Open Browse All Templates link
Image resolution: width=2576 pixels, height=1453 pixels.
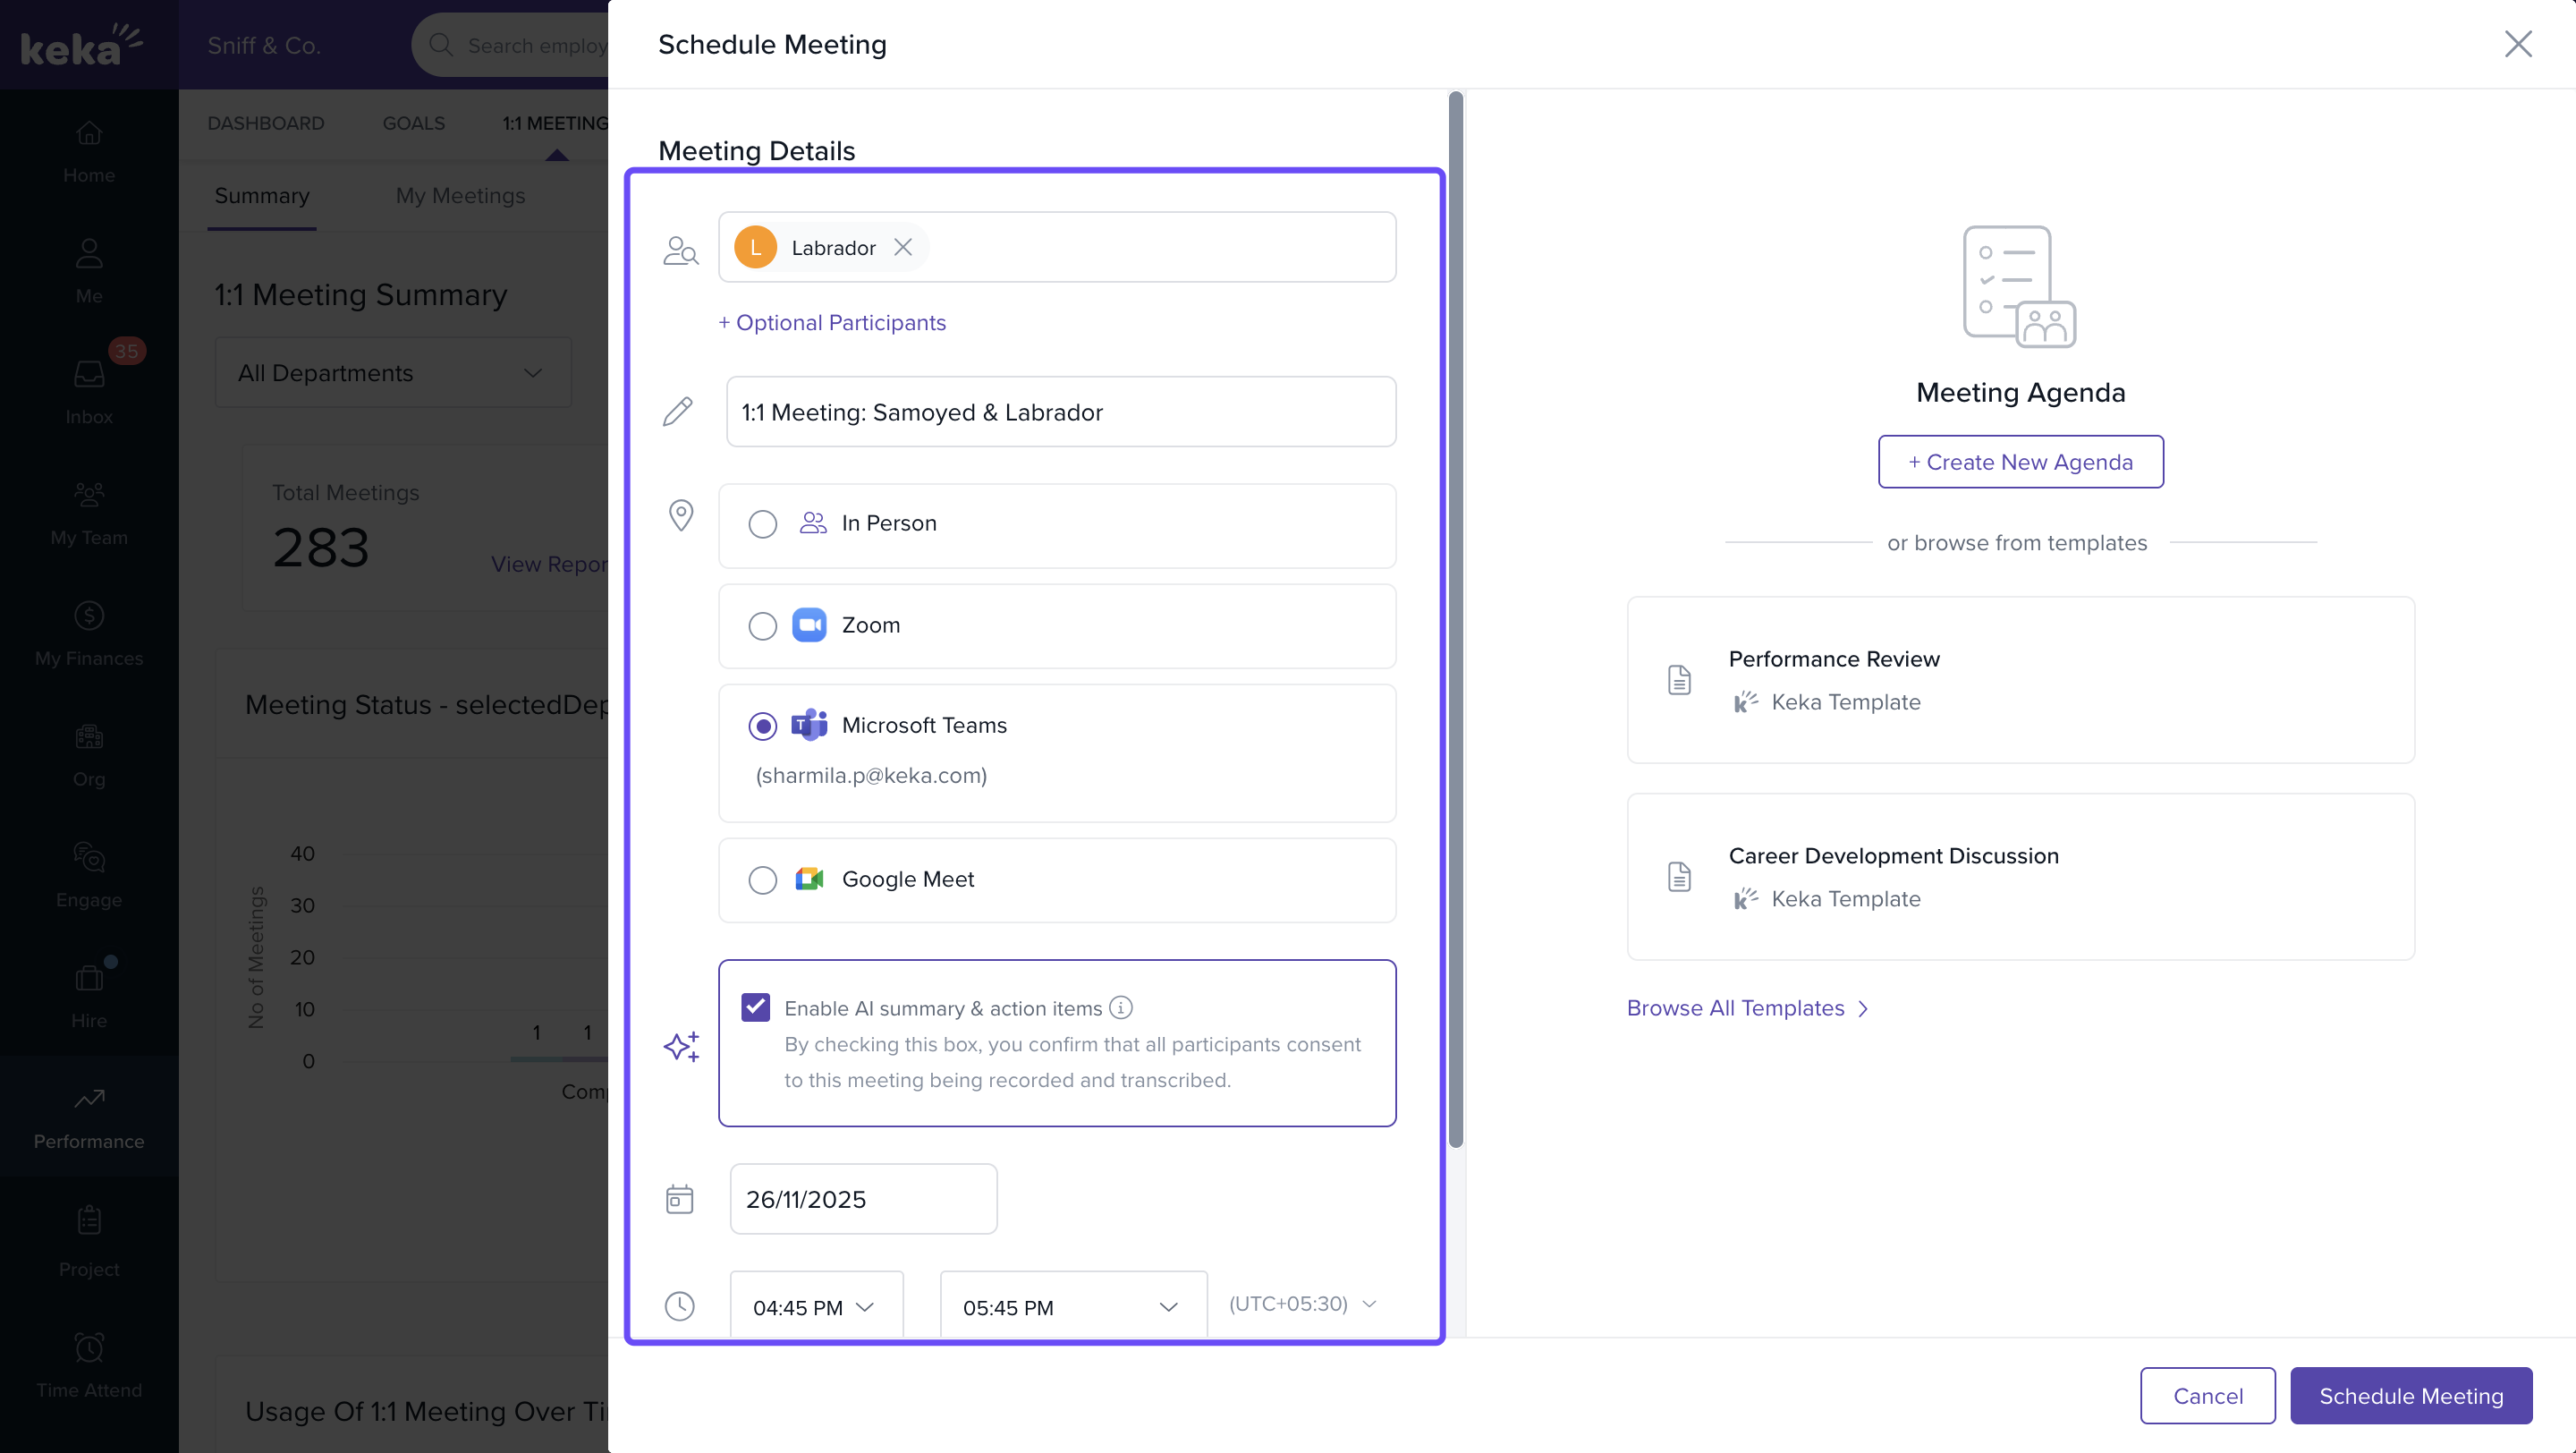pos(1746,1008)
